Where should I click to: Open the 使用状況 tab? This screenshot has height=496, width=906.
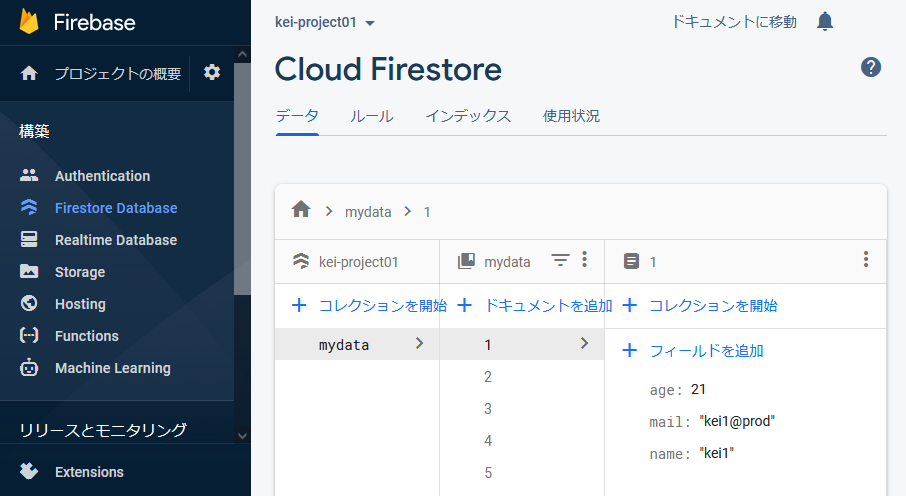click(571, 116)
